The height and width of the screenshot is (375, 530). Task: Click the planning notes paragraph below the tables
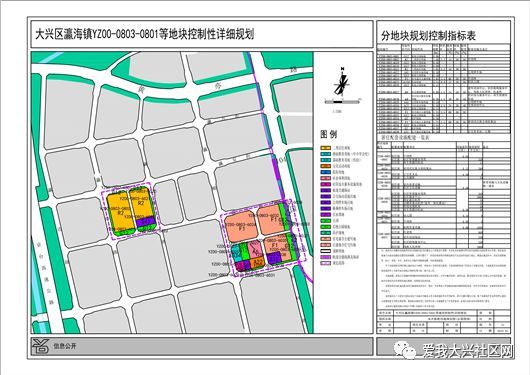pyautogui.click(x=443, y=277)
